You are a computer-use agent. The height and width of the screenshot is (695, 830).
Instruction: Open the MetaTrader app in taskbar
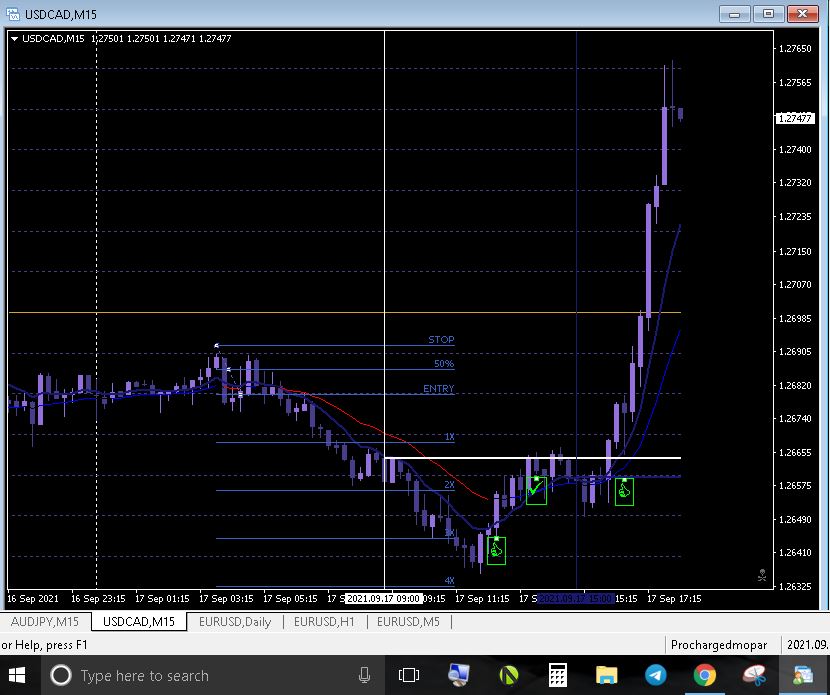click(x=803, y=675)
